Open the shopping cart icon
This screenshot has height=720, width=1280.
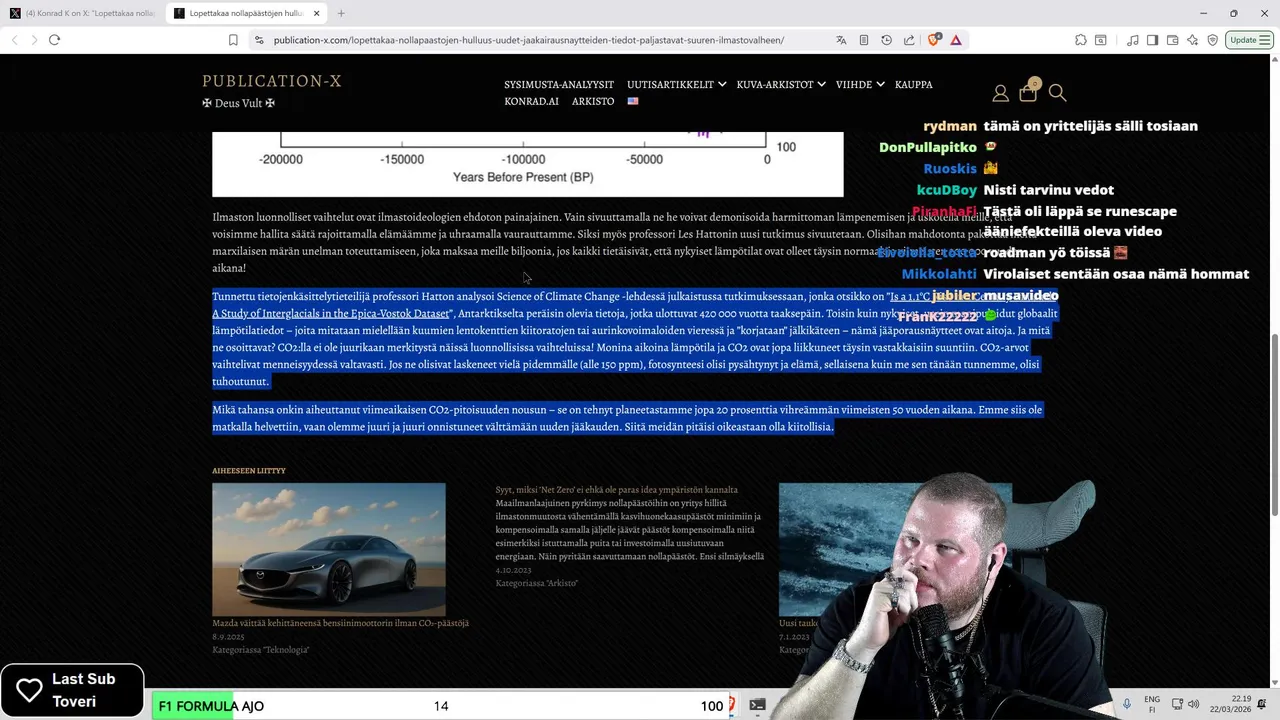point(1028,93)
